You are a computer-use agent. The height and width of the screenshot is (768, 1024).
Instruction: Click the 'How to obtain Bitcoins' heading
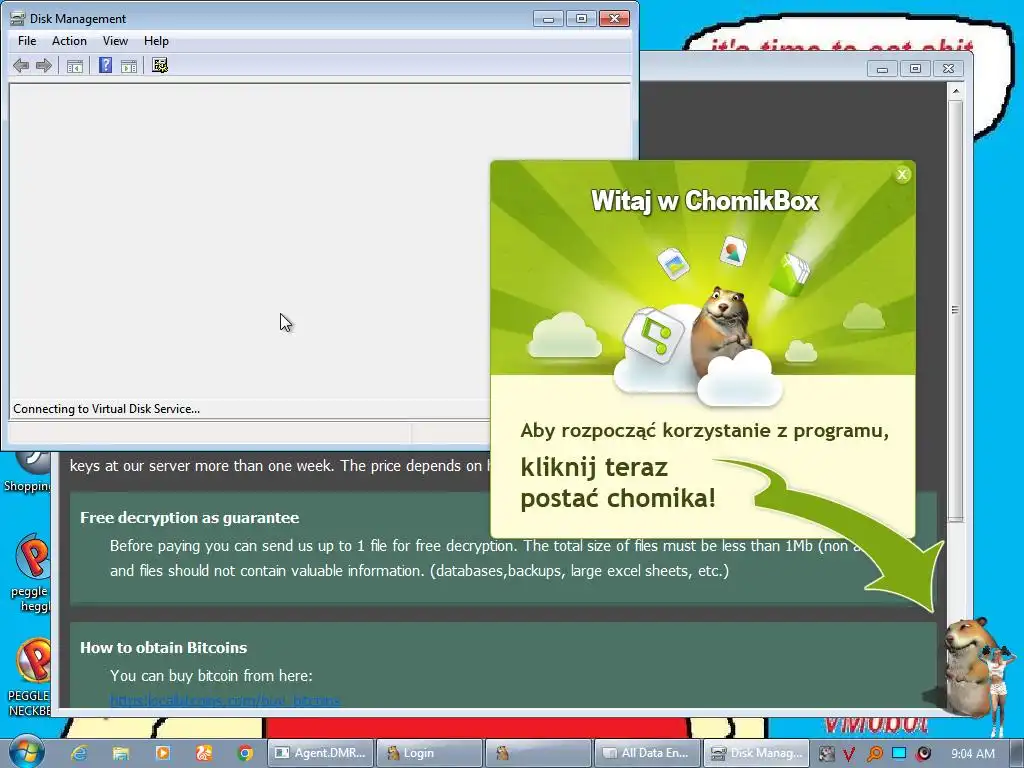pyautogui.click(x=163, y=648)
